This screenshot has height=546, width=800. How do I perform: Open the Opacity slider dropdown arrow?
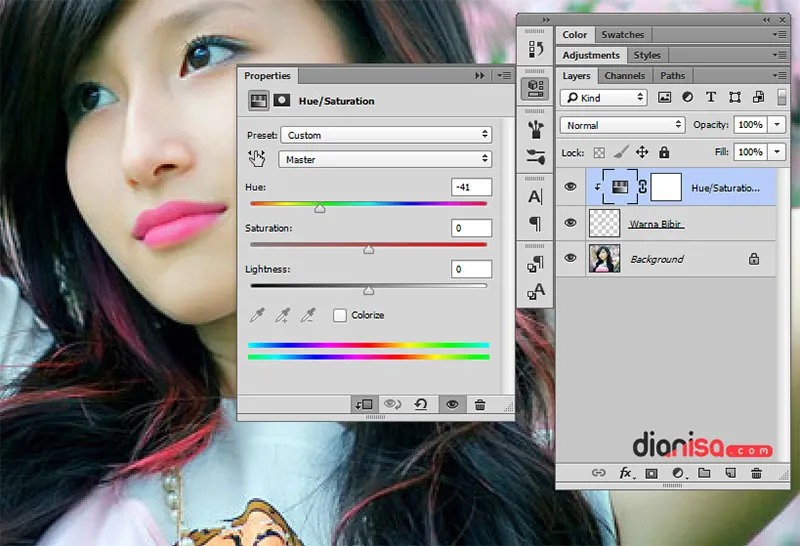777,125
